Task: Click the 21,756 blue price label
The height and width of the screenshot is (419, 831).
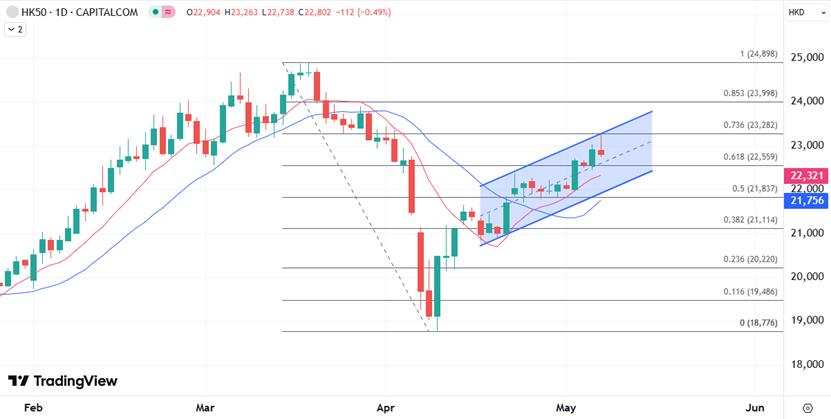Action: click(806, 200)
